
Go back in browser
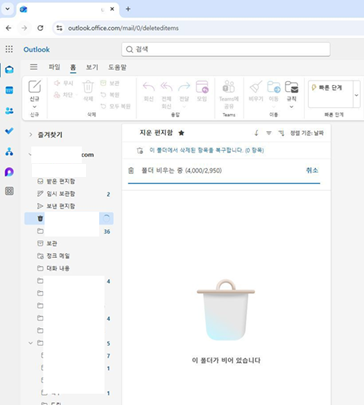[x=9, y=28]
